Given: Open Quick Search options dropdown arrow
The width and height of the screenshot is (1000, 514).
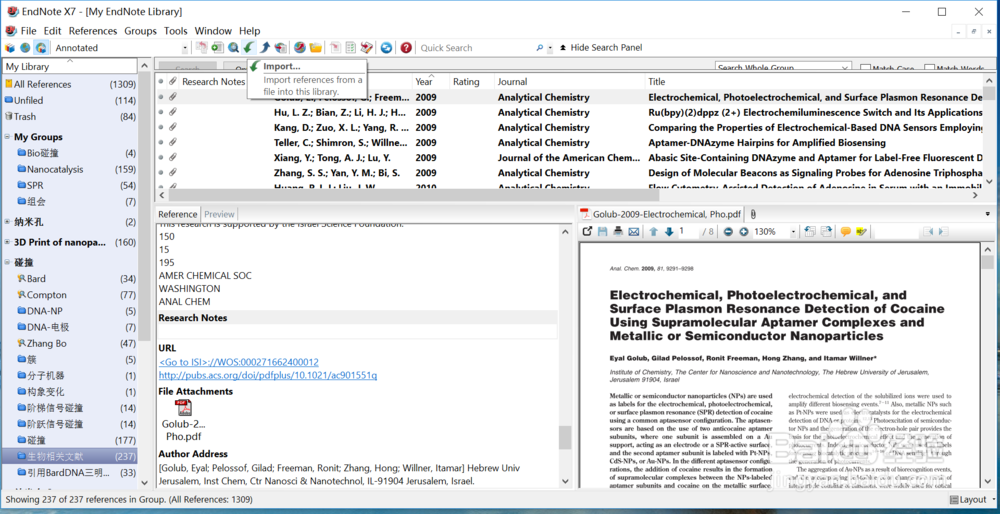Looking at the screenshot, I should coord(550,48).
